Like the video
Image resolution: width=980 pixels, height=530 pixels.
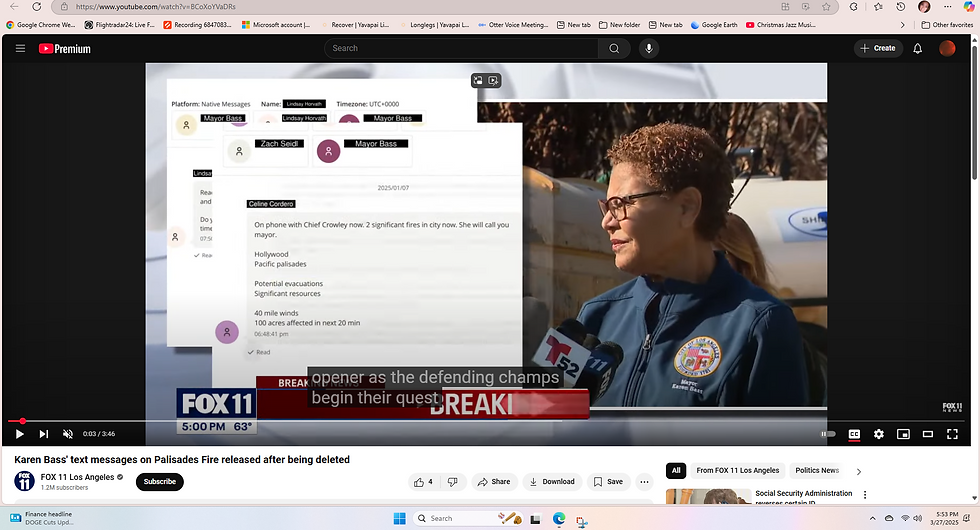point(423,482)
